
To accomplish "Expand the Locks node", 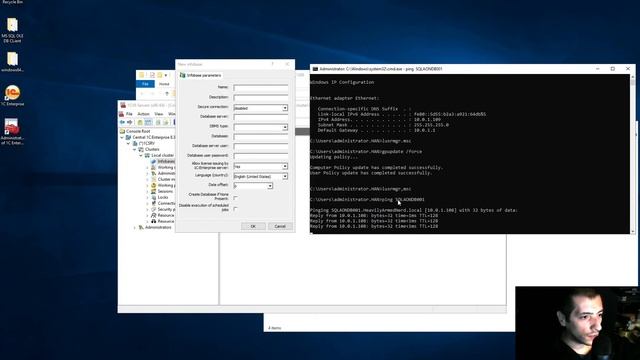I will (x=147, y=197).
